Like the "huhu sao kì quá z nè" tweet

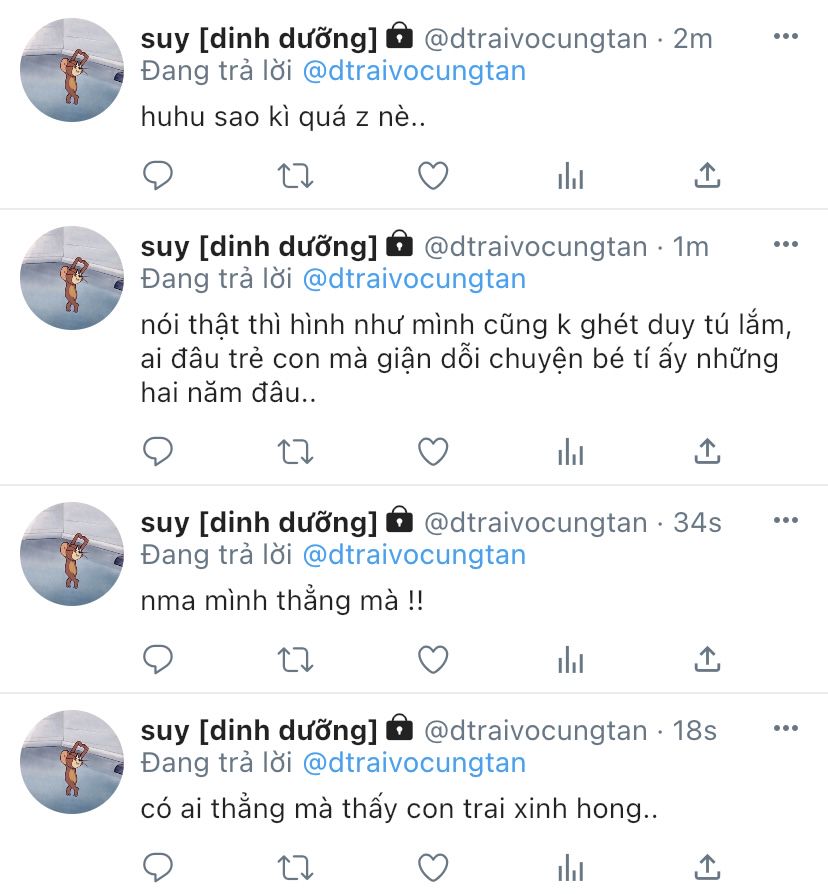[433, 176]
